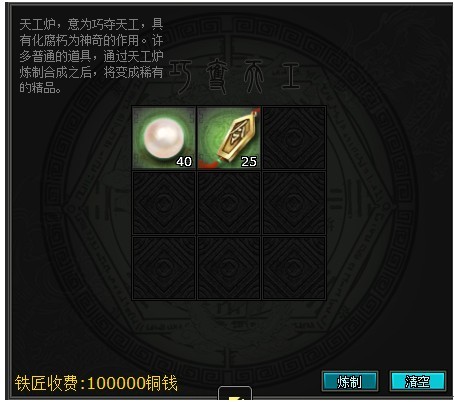The width and height of the screenshot is (454, 402).
Task: Select the empty bottom-left furnace slot
Action: coord(164,268)
